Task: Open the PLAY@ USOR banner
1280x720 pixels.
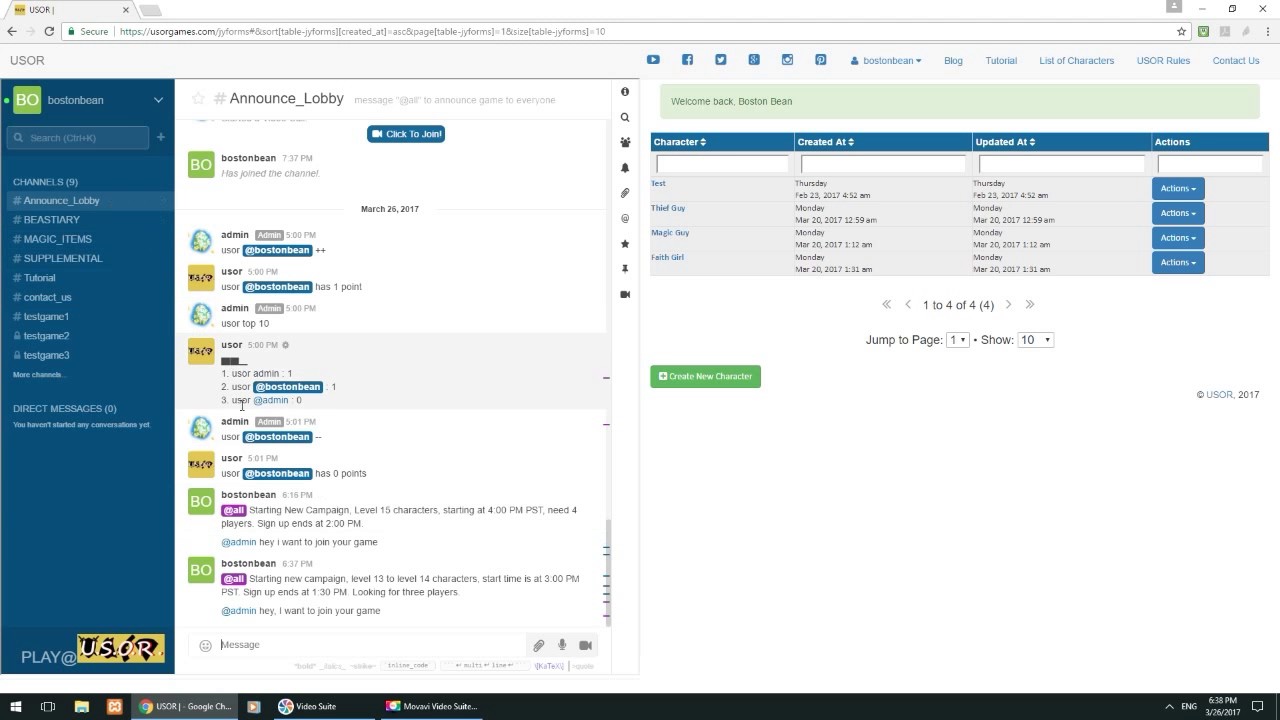Action: (x=93, y=651)
